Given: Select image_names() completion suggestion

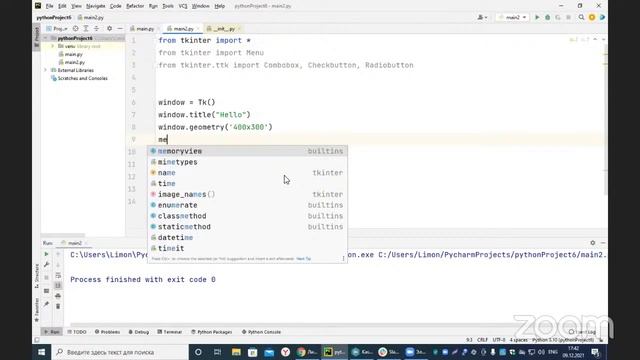Looking at the screenshot, I should (x=247, y=194).
